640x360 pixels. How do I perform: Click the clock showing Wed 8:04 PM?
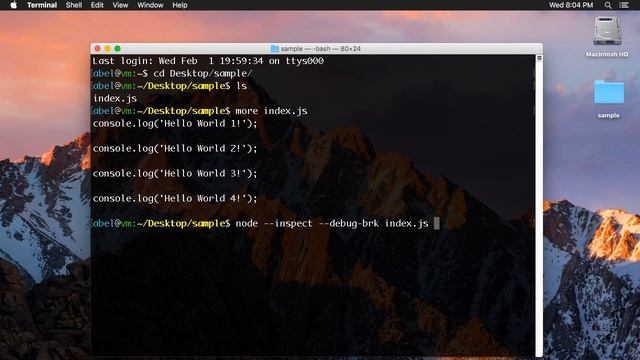pos(571,5)
